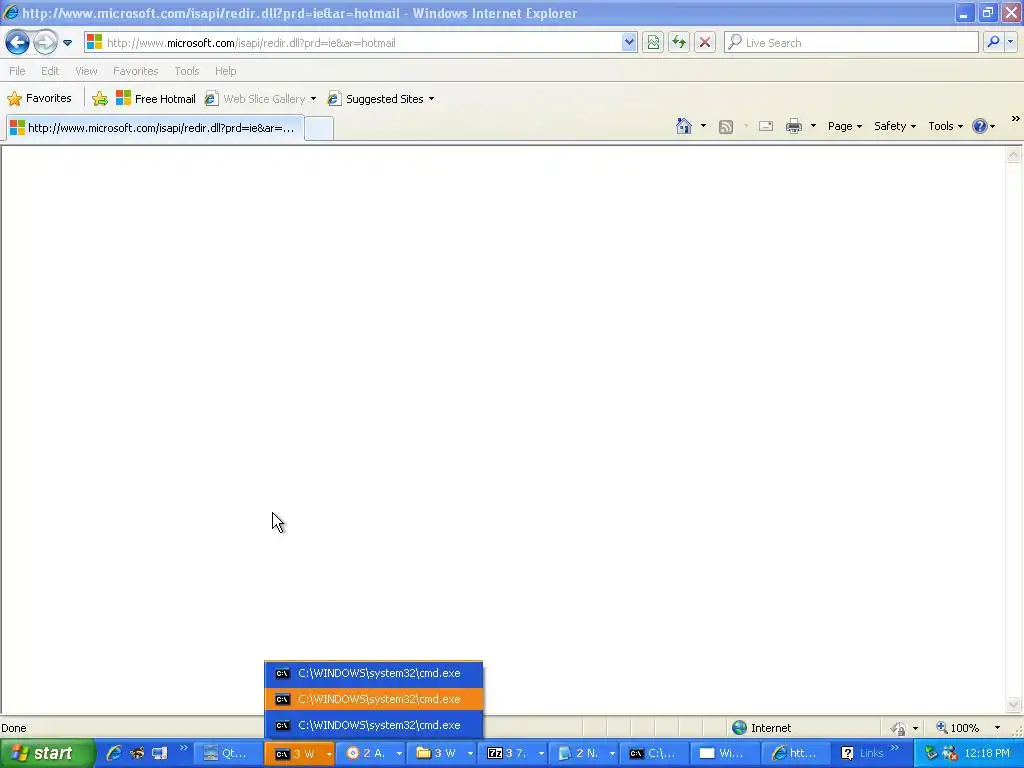Open the File menu
Viewport: 1024px width, 768px height.
pos(17,71)
